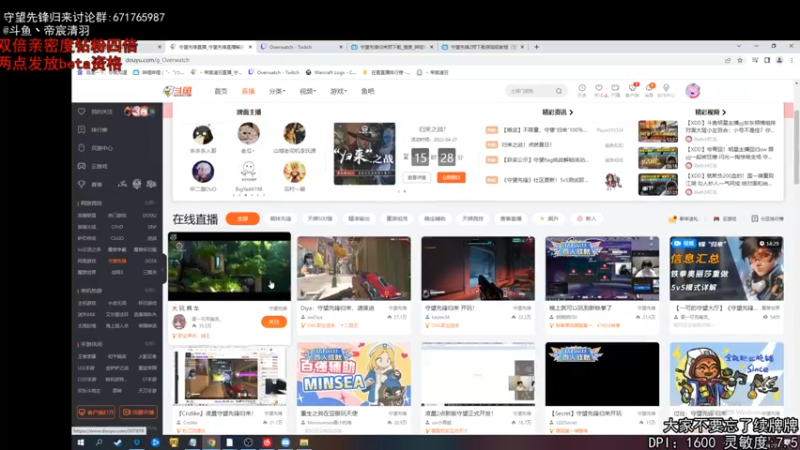Open cloud gaming gamepad icon in sidebar
Viewport: 800px width, 450px height.
click(82, 166)
